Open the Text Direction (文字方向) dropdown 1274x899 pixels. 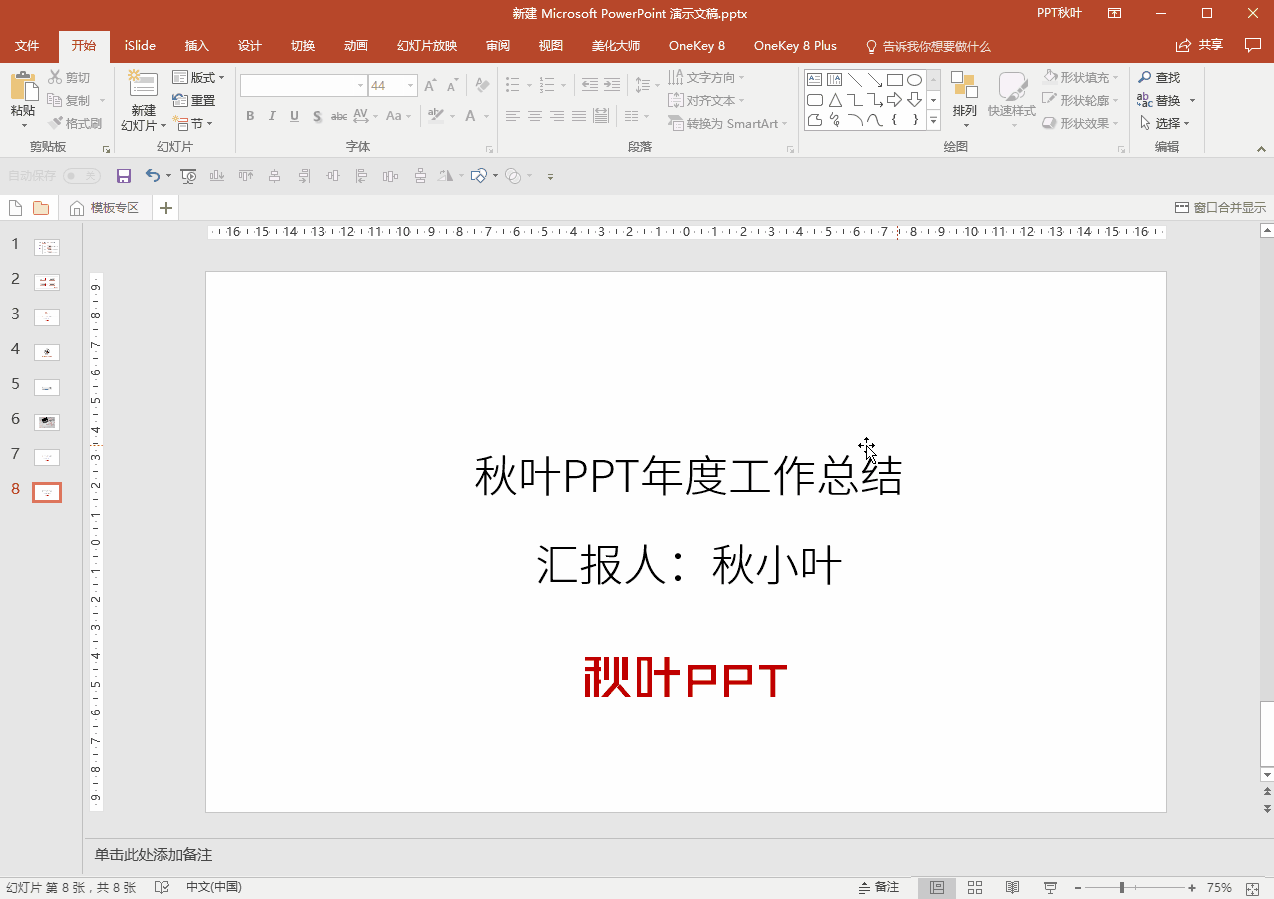point(706,77)
